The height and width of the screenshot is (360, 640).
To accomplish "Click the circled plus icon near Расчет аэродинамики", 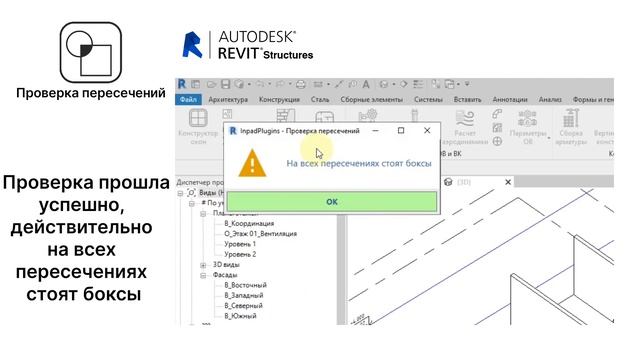I will click(497, 141).
